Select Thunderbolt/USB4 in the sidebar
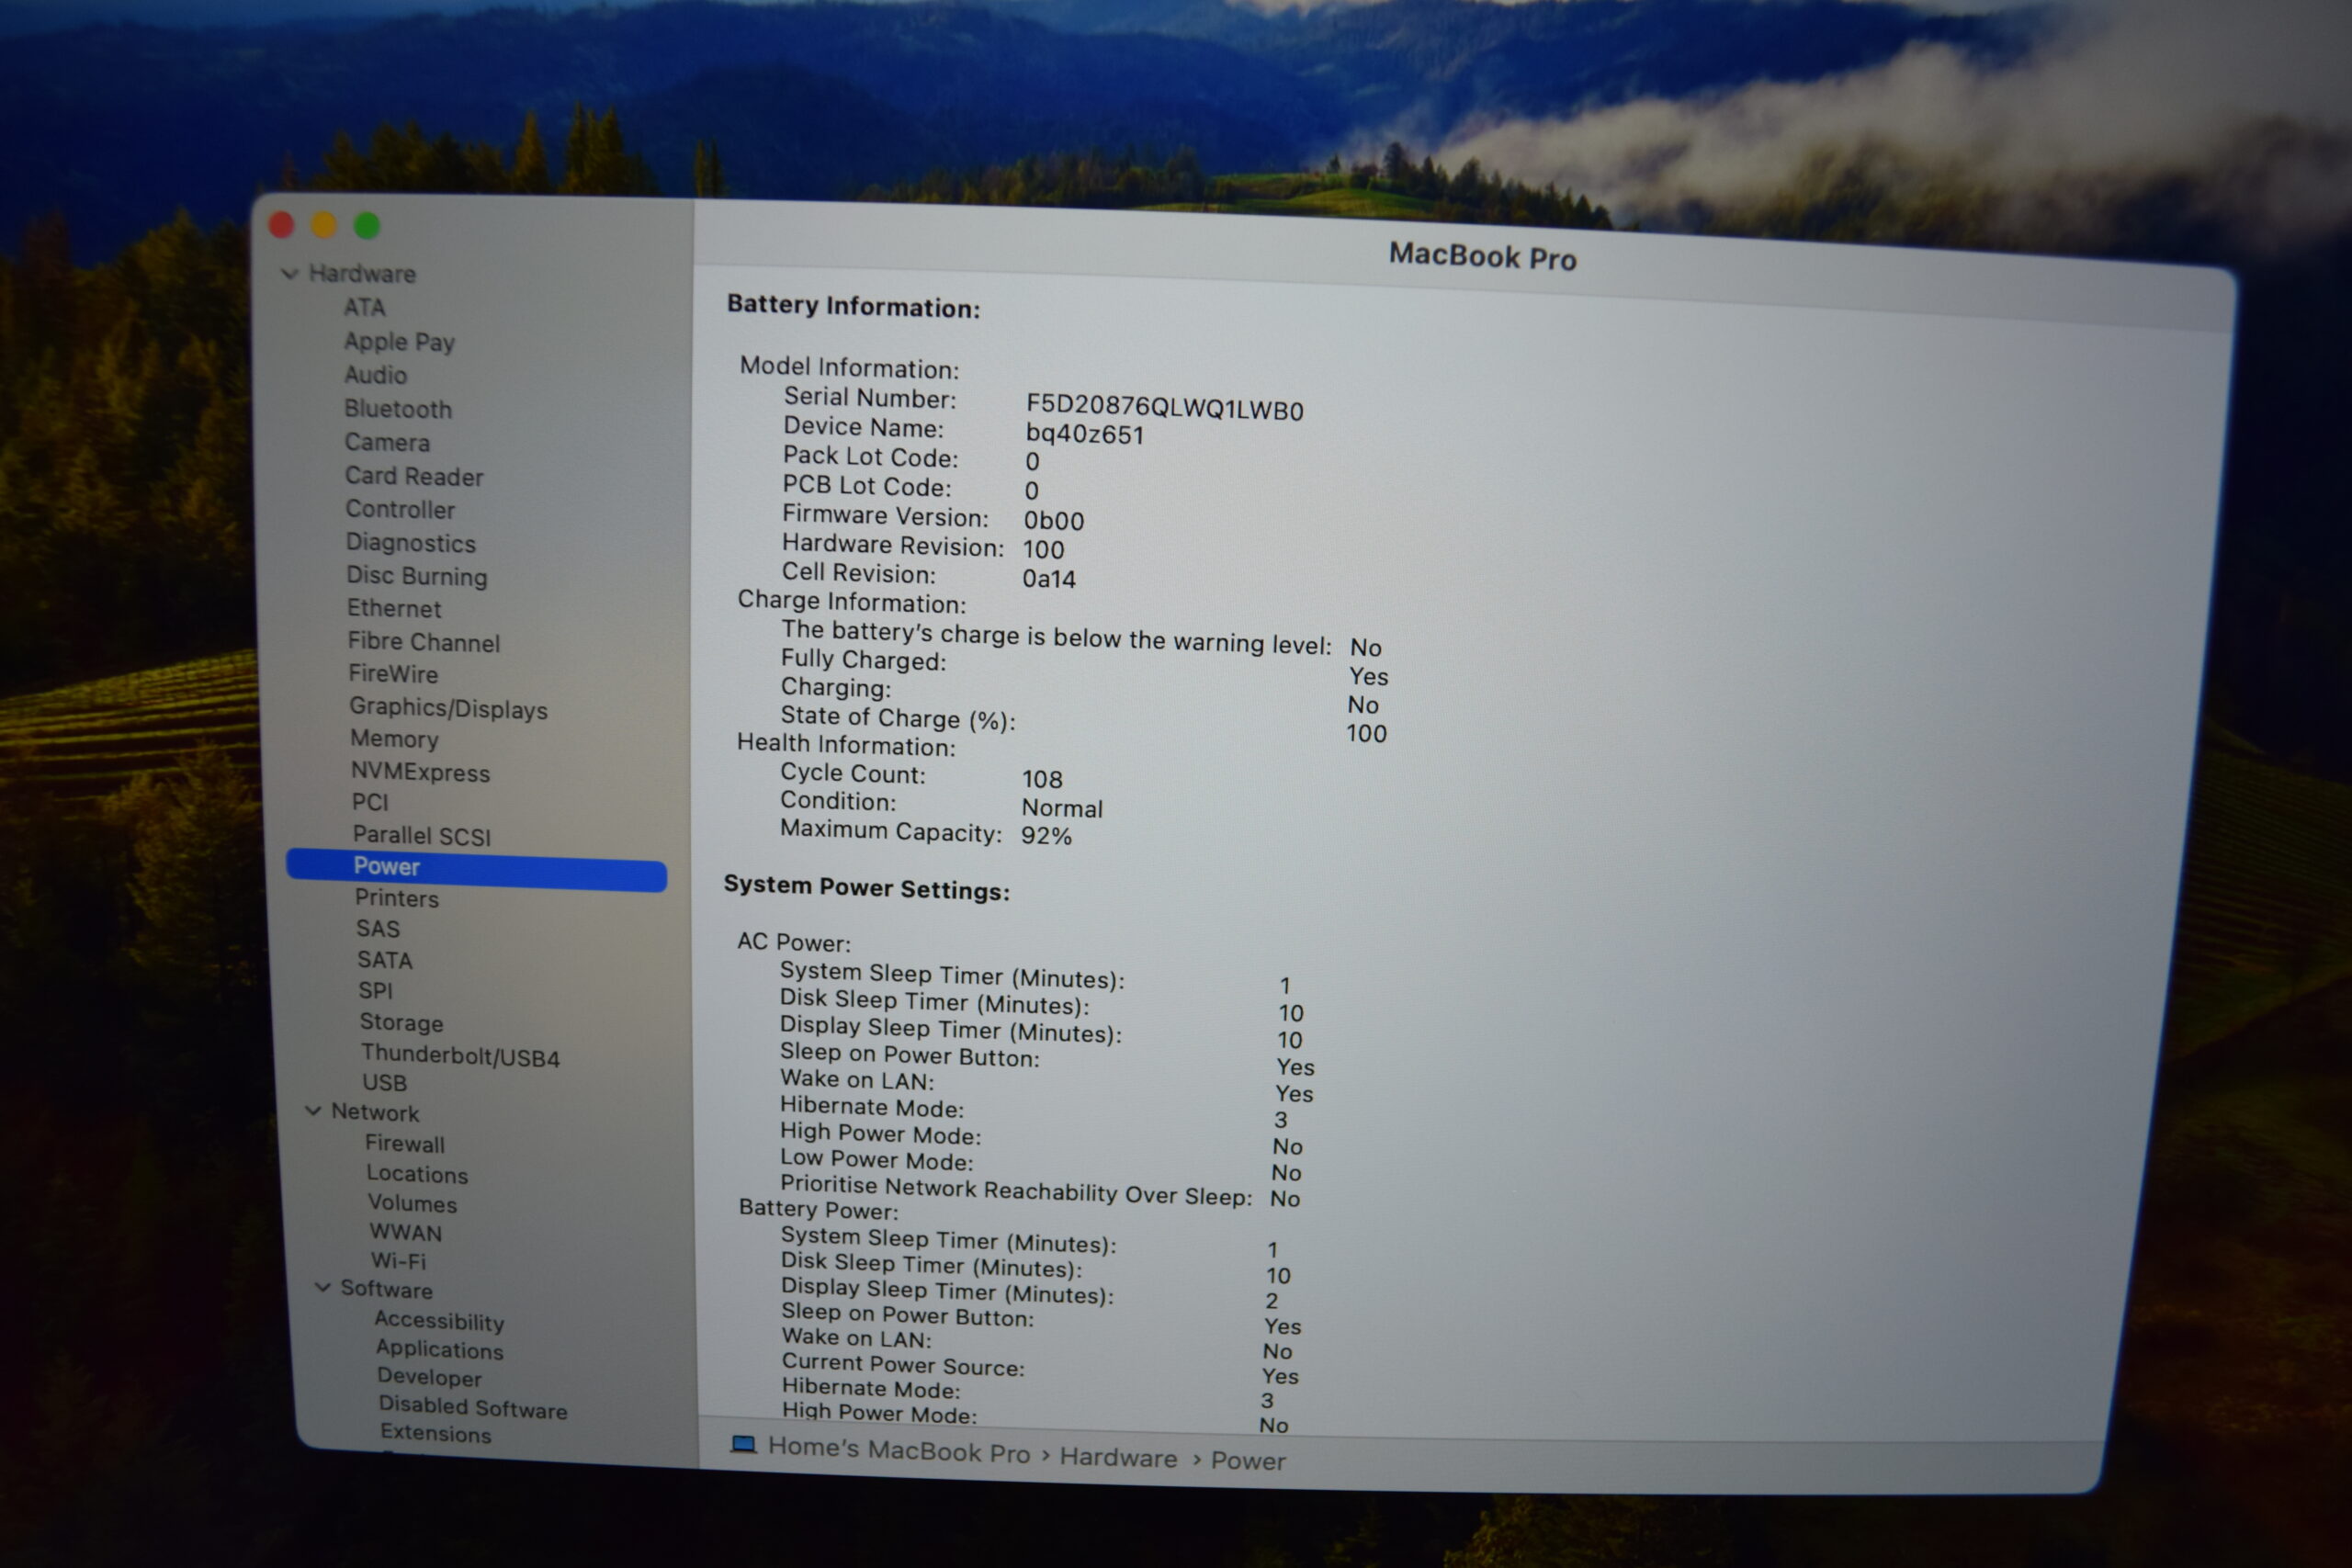2352x1568 pixels. 460,1055
